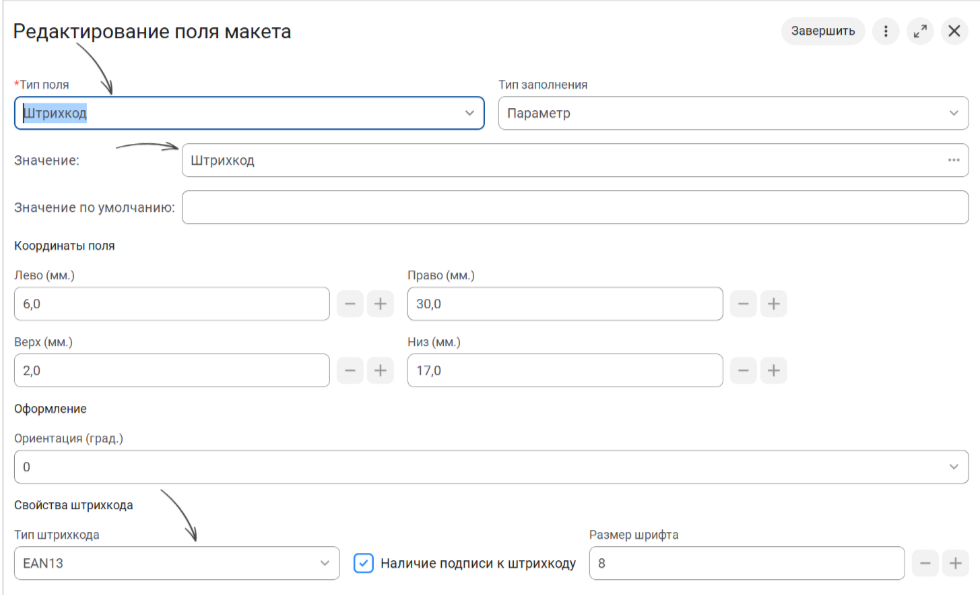Expand the Тип штрихкода EAN13 dropdown
This screenshot has height=595, width=980.
tap(177, 563)
